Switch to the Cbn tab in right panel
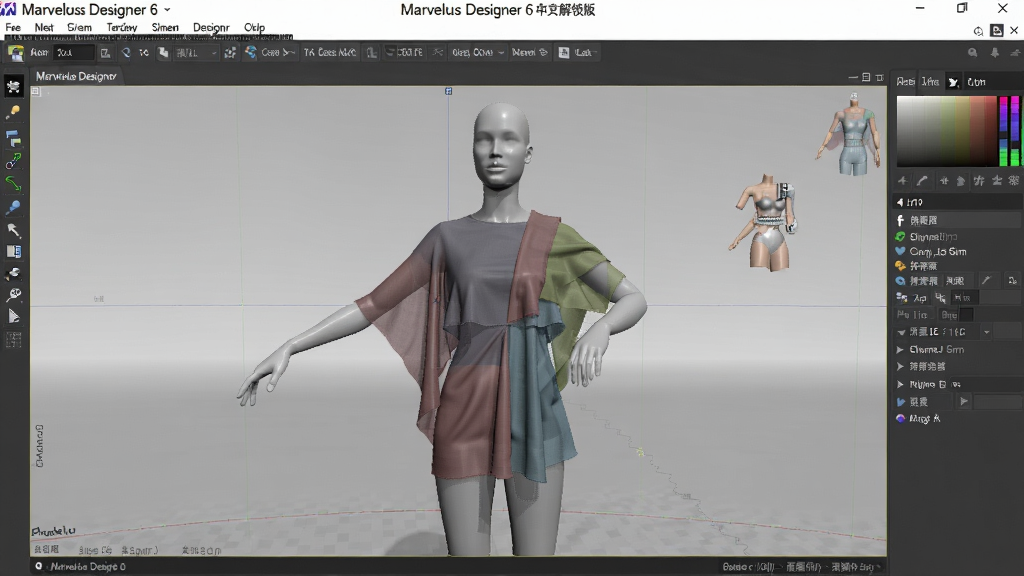This screenshot has width=1024, height=576. click(976, 82)
